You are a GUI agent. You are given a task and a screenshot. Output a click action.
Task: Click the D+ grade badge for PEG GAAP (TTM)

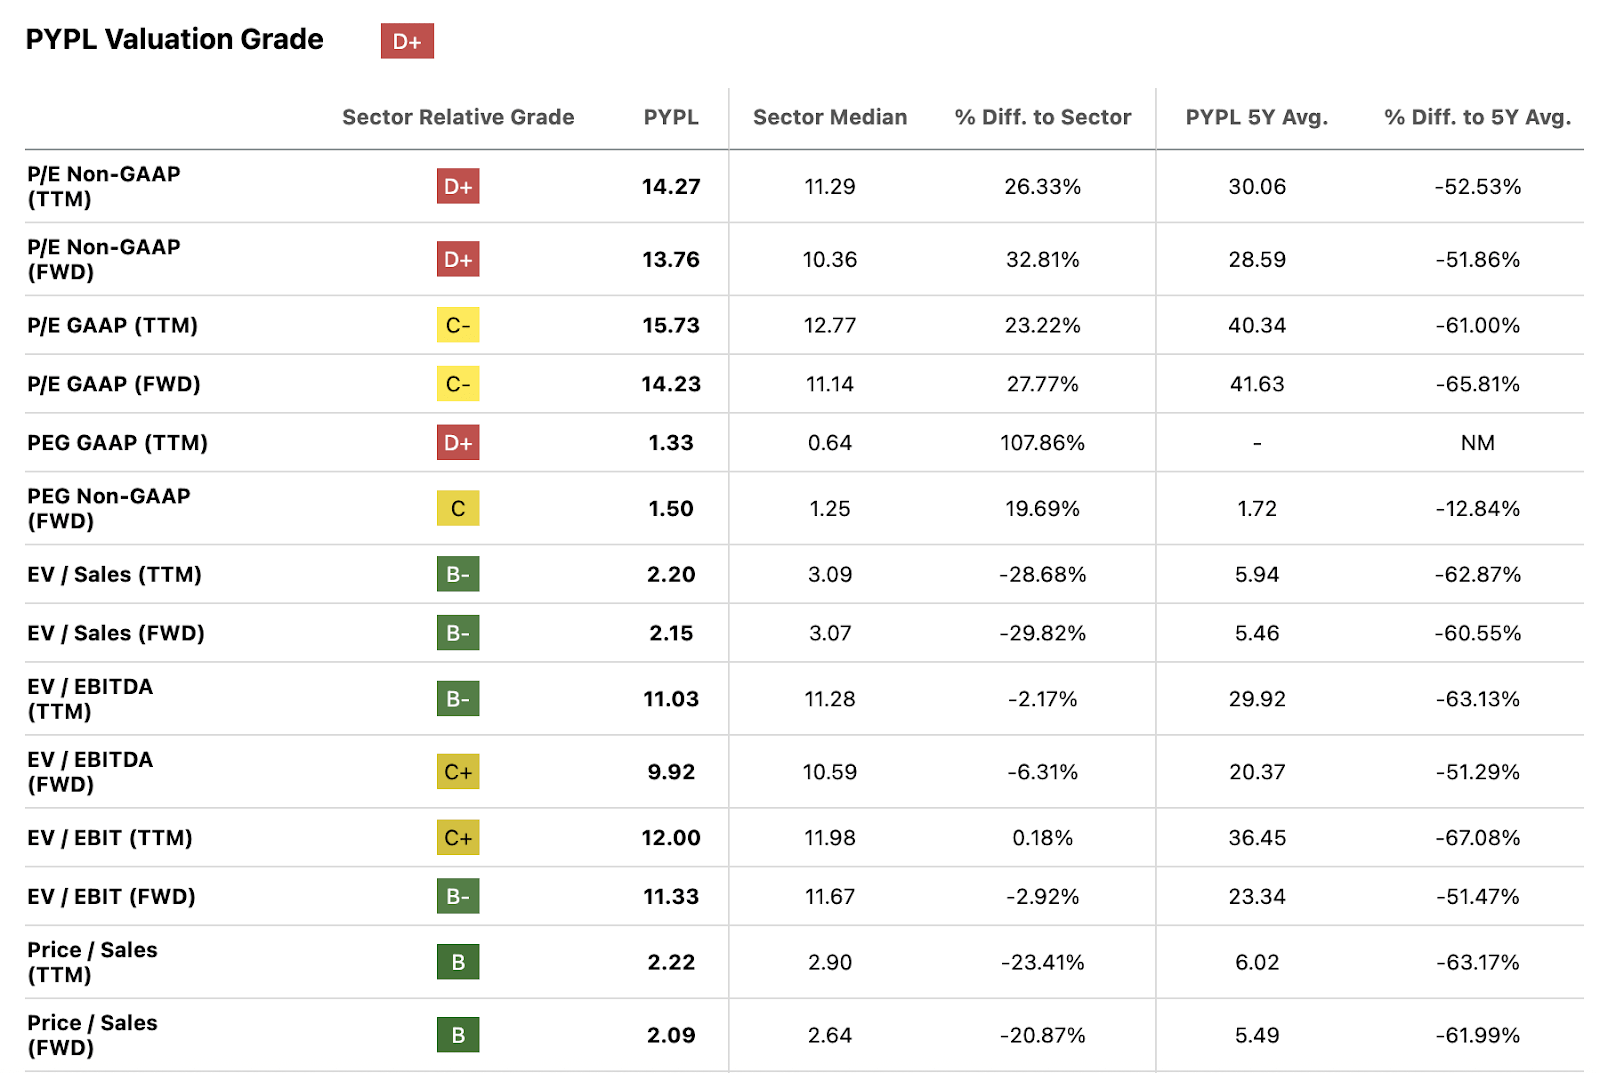click(458, 442)
